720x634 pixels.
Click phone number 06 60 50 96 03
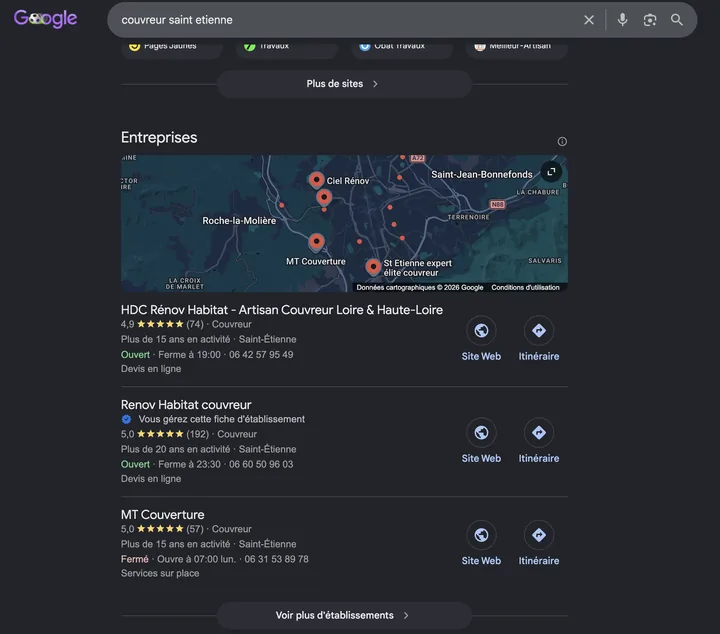tap(261, 464)
